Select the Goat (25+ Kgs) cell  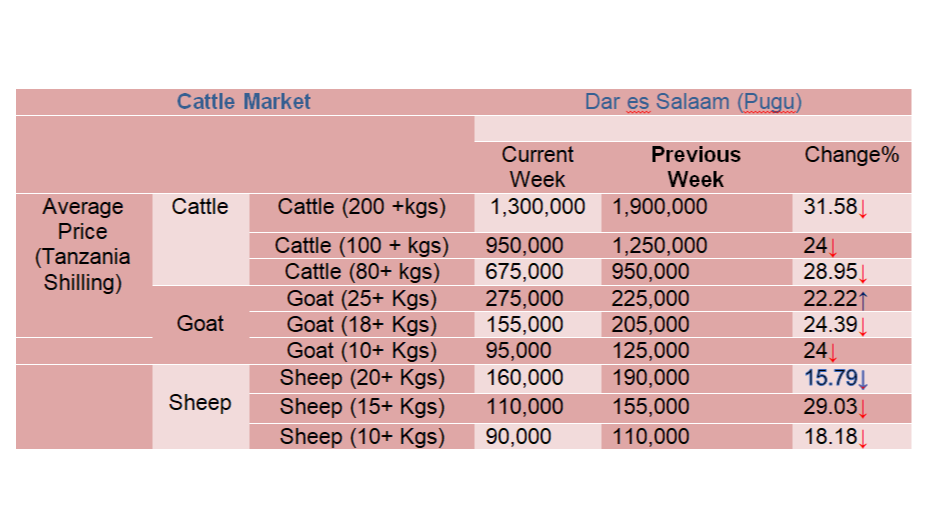coord(362,299)
